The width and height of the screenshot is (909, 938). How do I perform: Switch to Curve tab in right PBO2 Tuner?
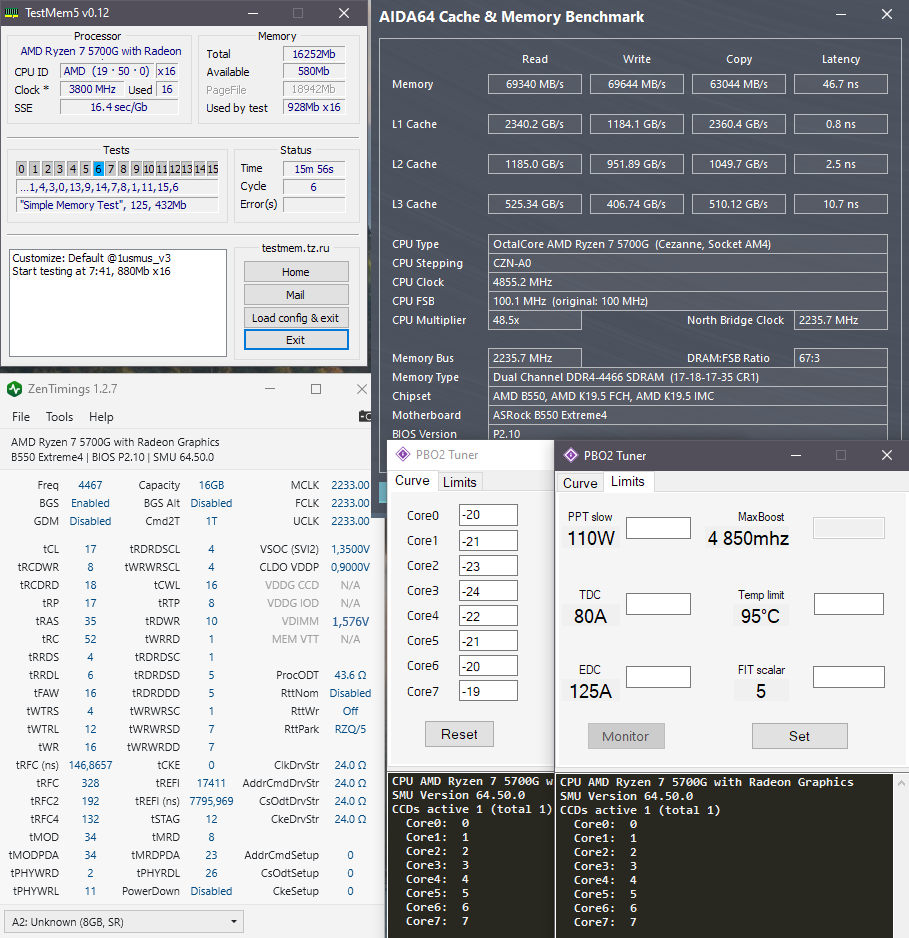coord(580,483)
